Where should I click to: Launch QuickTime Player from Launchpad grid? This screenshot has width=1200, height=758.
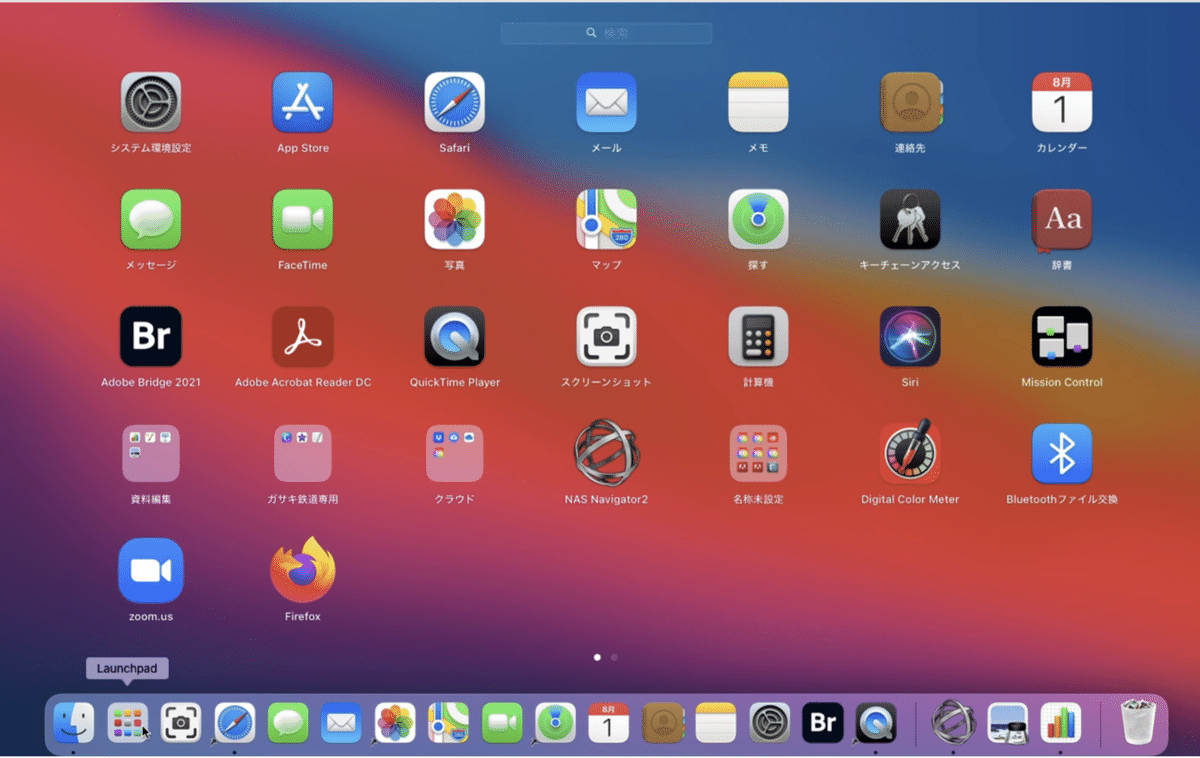(455, 336)
